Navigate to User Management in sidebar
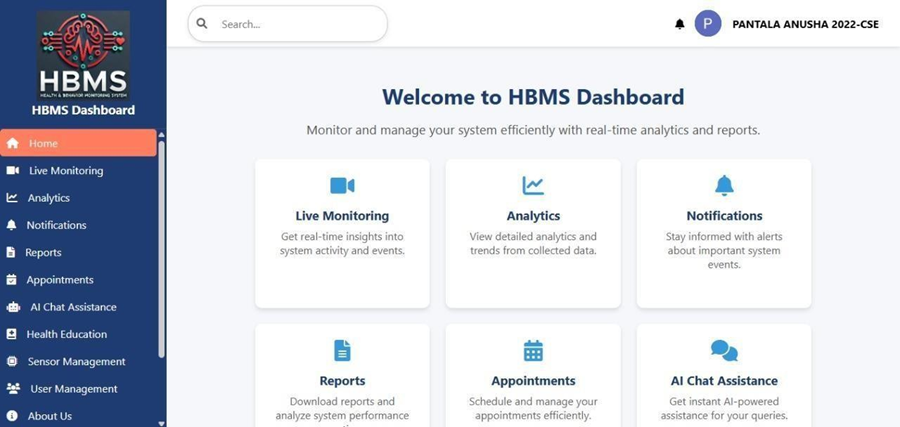The height and width of the screenshot is (427, 900). (x=73, y=389)
